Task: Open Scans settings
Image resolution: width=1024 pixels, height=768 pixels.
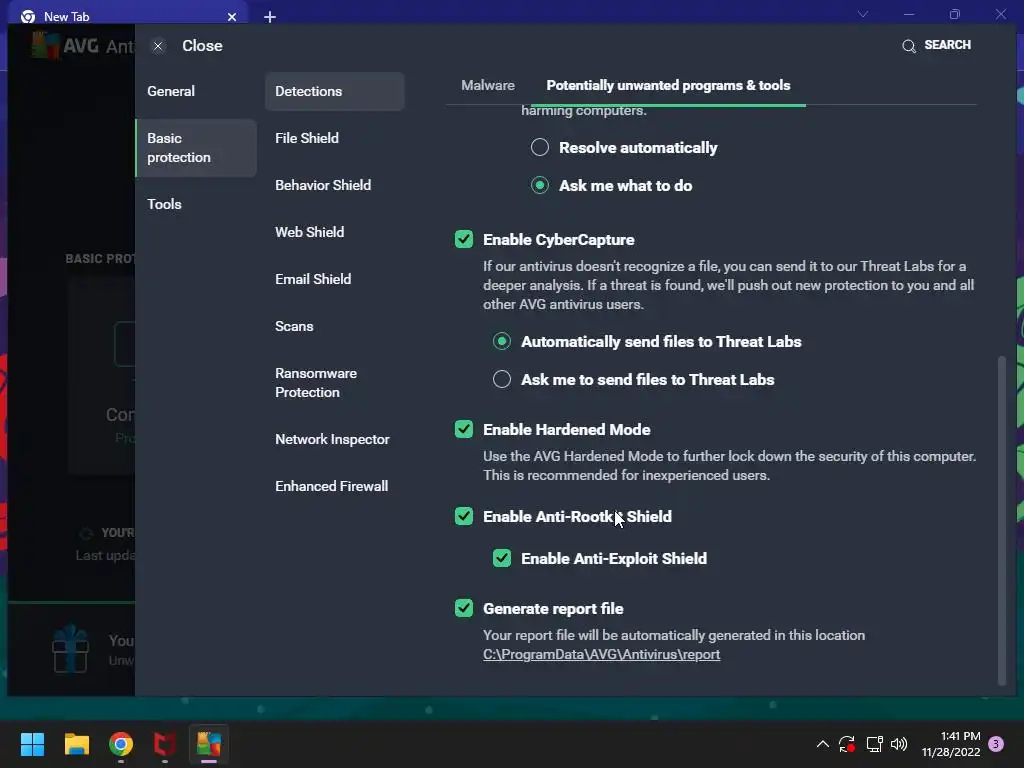Action: pos(294,327)
